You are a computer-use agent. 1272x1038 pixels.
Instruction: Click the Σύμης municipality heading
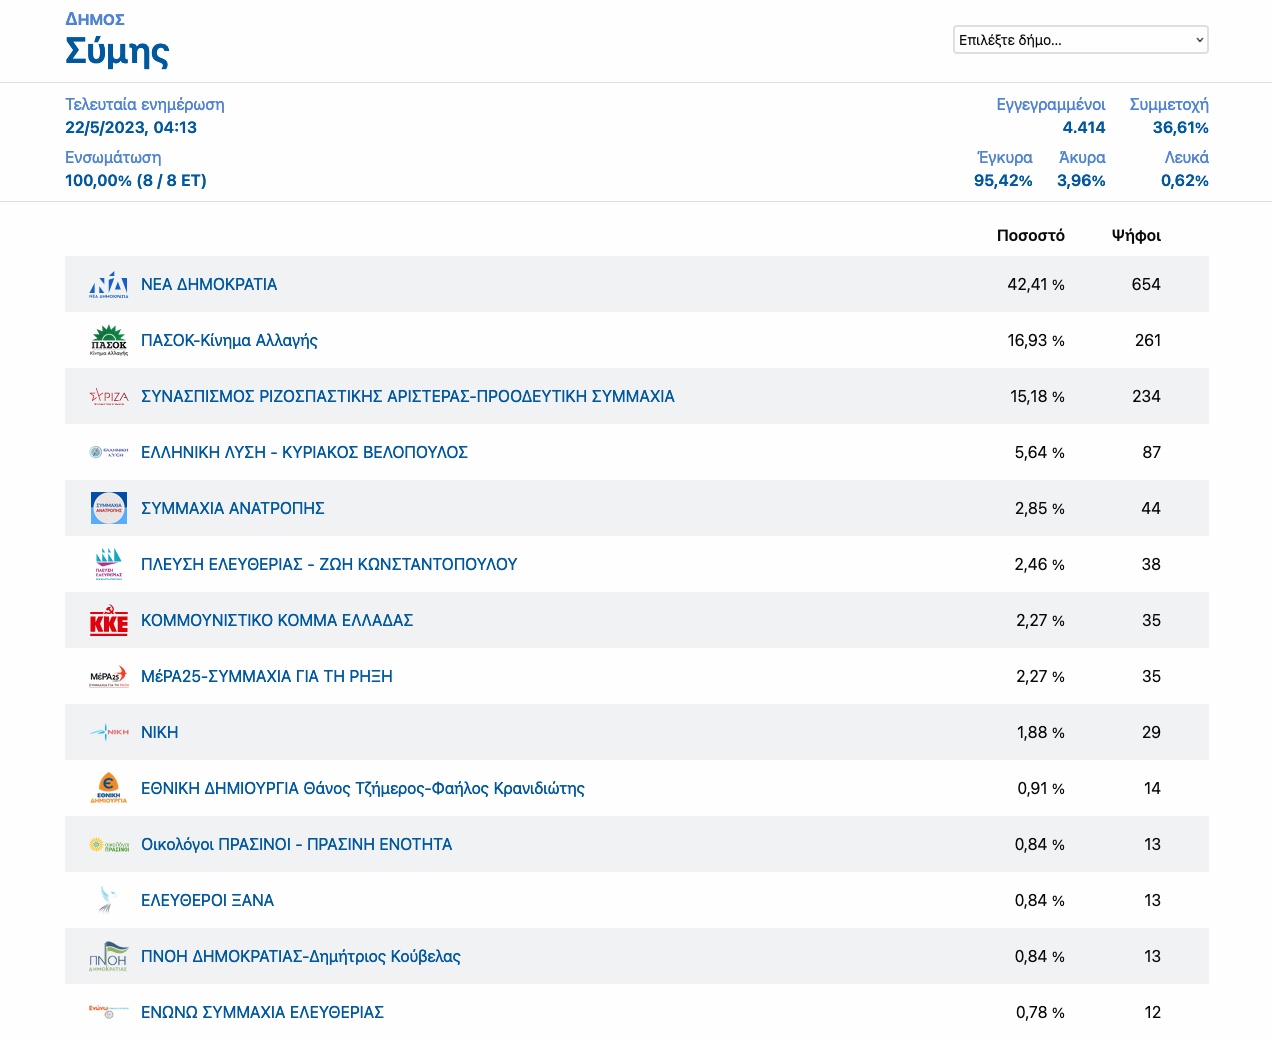(x=117, y=51)
